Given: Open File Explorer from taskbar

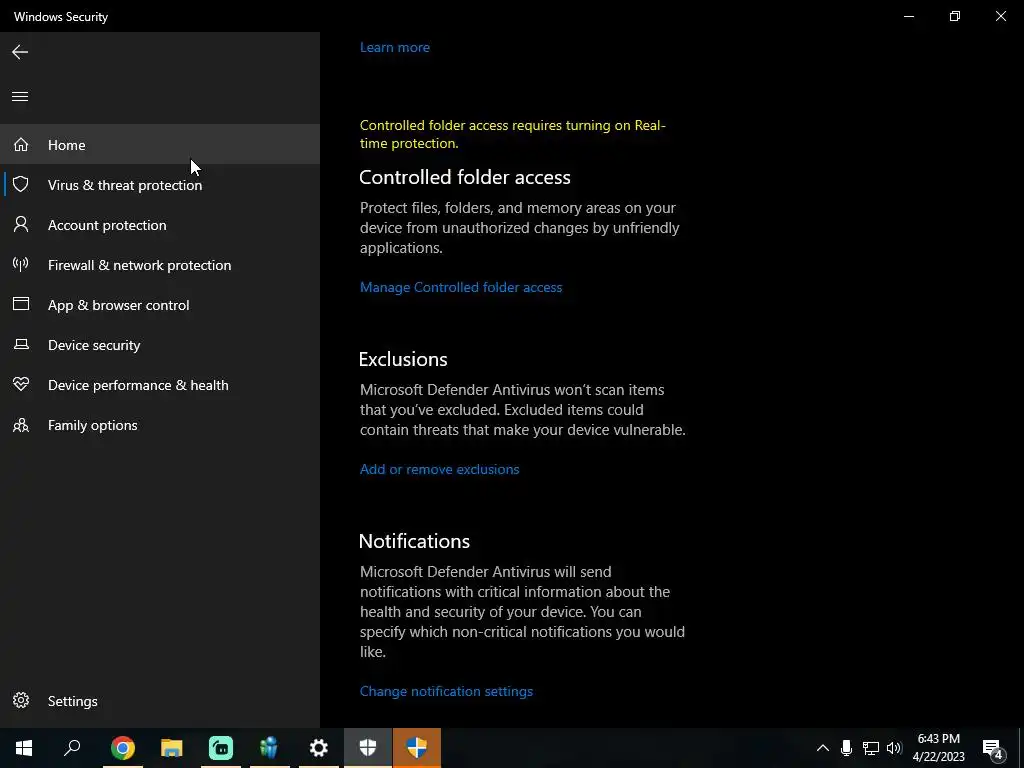Looking at the screenshot, I should click(172, 748).
